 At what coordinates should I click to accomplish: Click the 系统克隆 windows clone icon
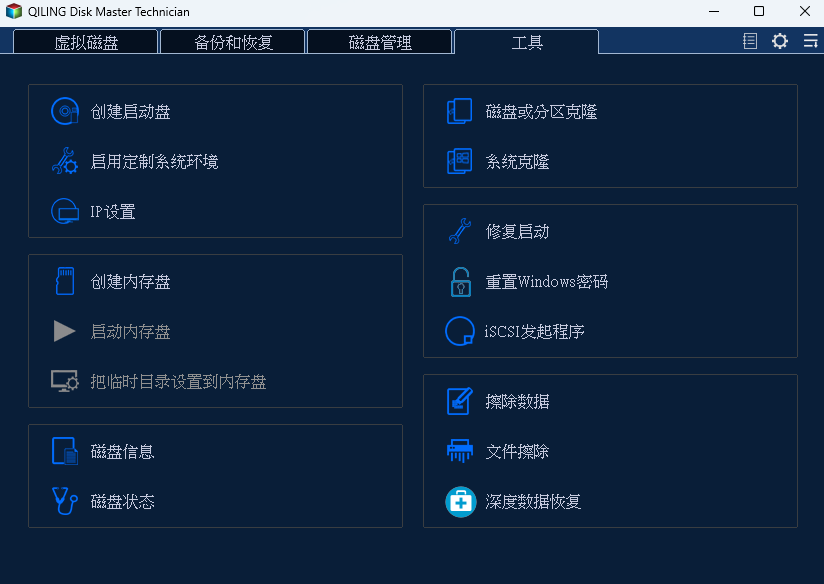459,161
